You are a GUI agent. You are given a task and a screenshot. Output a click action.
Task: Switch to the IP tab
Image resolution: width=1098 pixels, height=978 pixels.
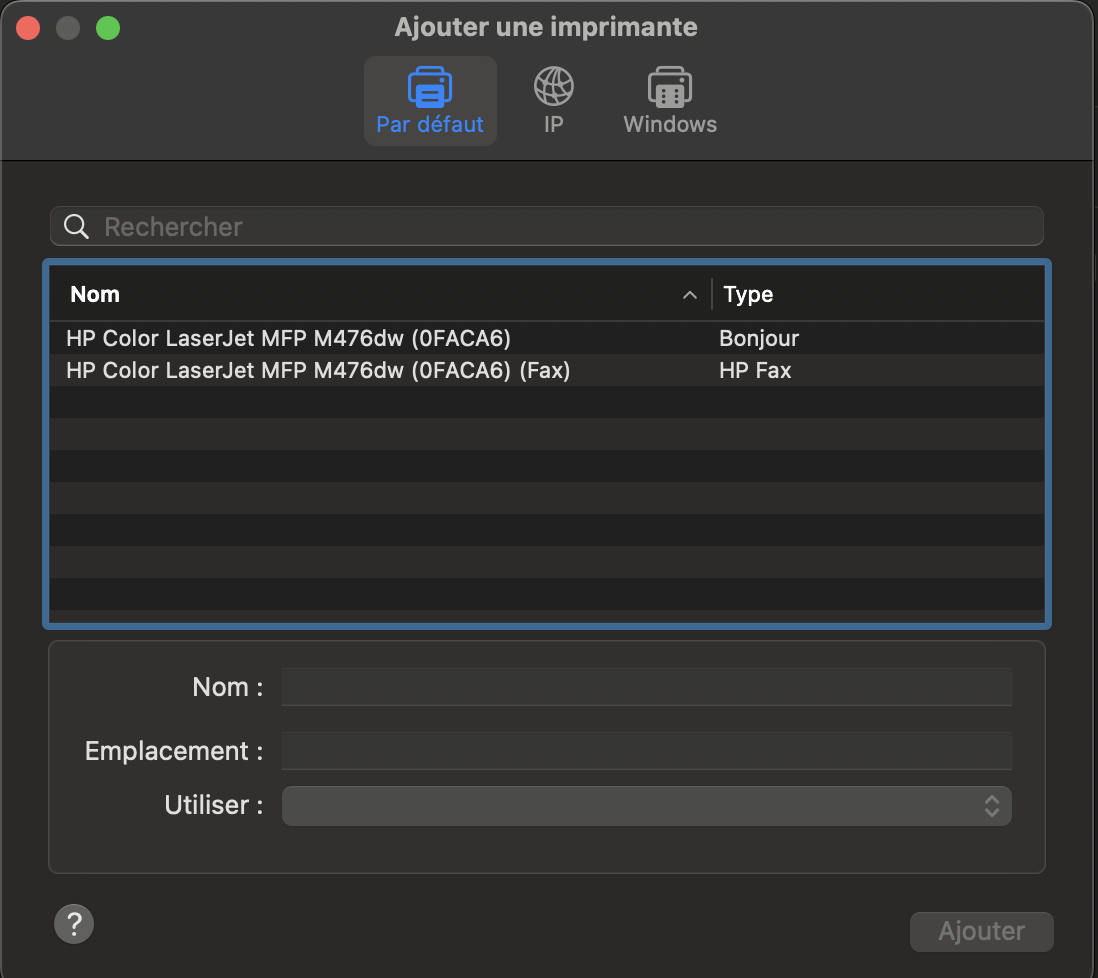tap(553, 101)
